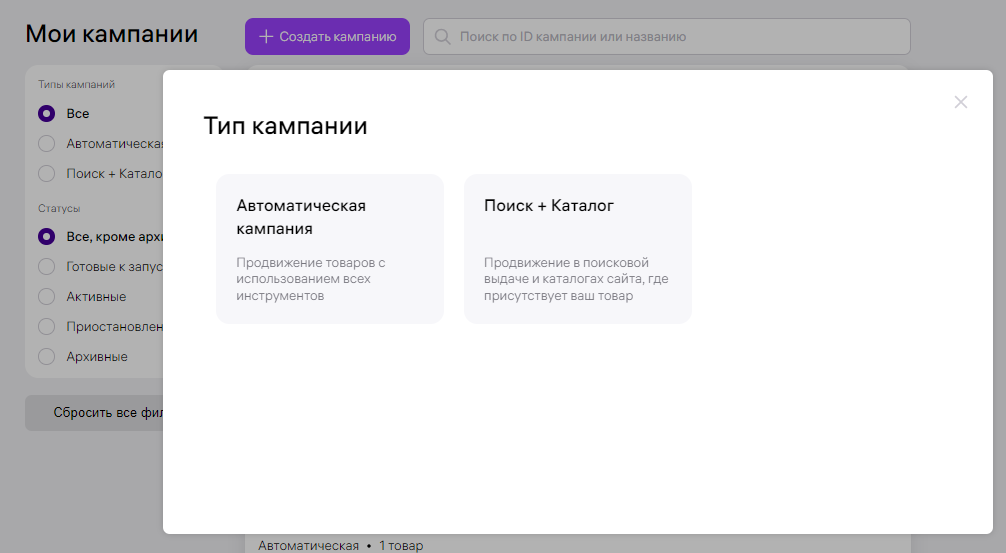Select the Поиск + Каталог filter radio
1006x553 pixels.
[x=46, y=174]
